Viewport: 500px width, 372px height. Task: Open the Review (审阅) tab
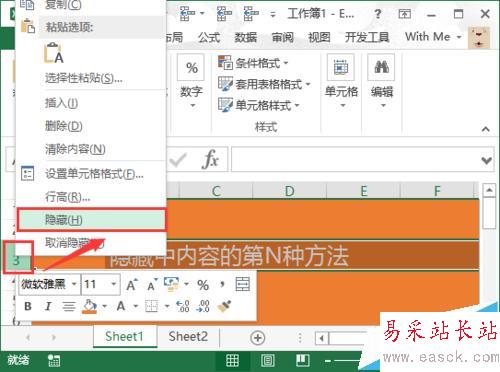click(283, 37)
